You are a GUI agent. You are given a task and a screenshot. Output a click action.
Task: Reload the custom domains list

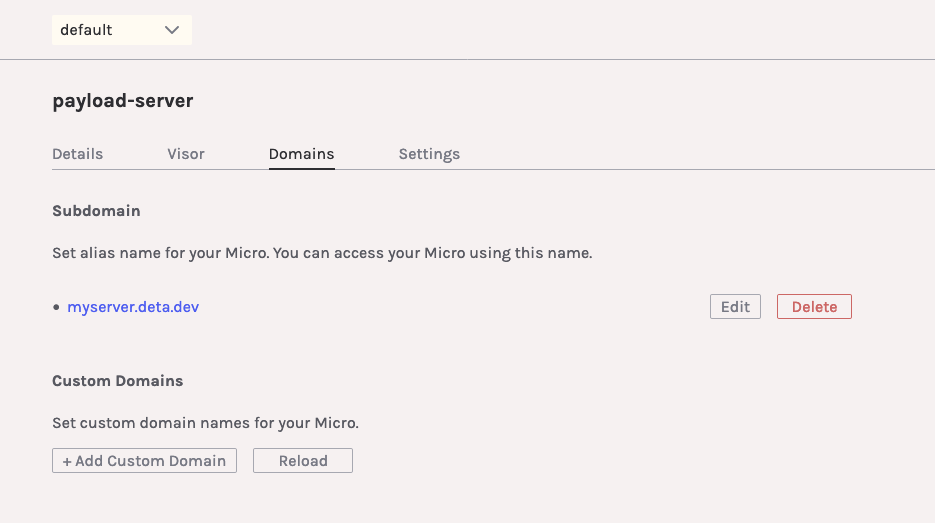[303, 461]
